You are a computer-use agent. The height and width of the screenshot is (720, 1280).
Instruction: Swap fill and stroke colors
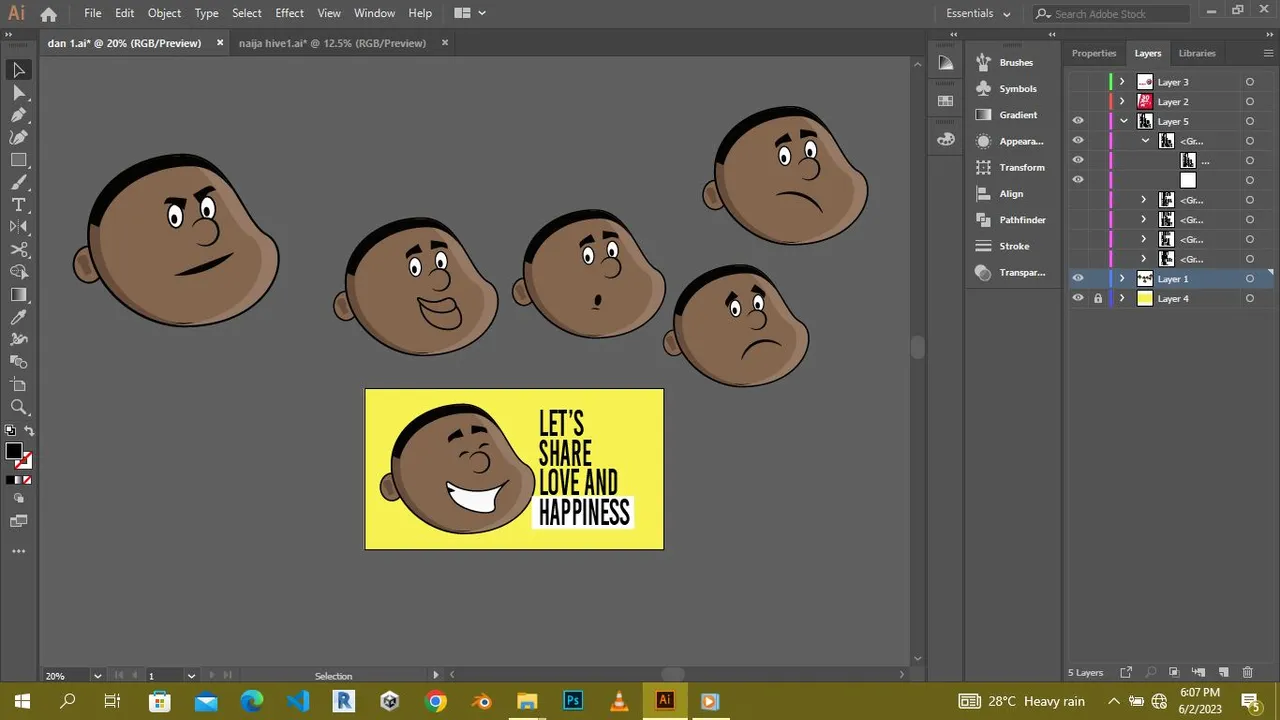(x=29, y=431)
